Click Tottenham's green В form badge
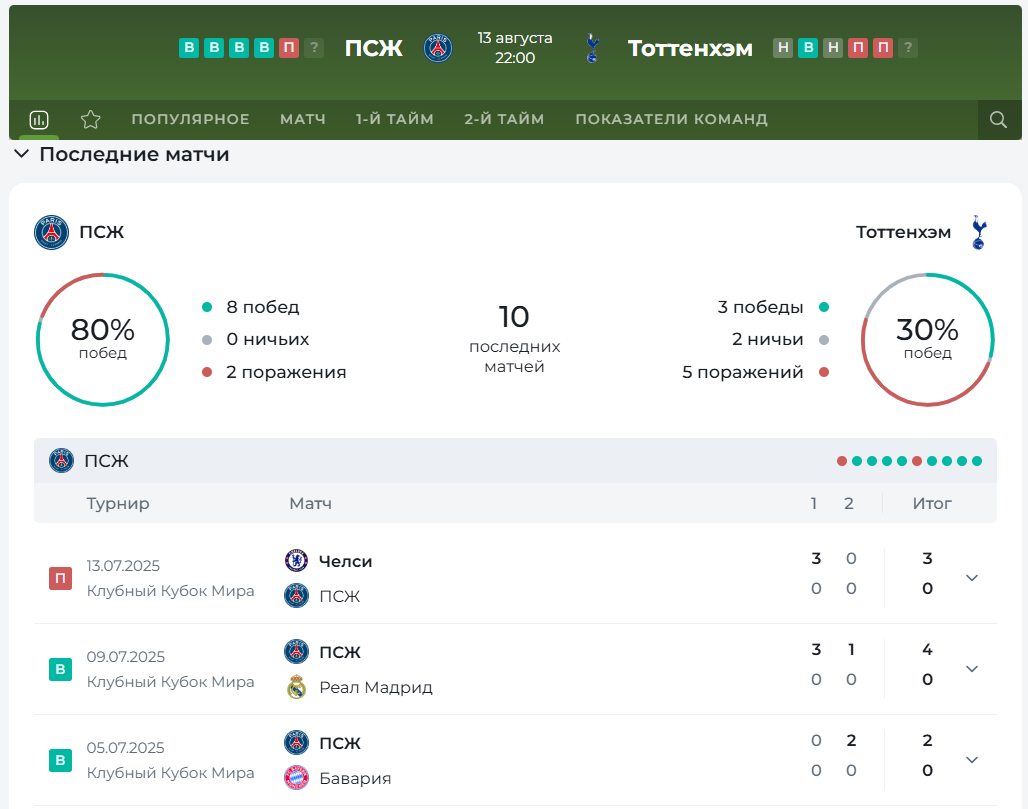The height and width of the screenshot is (809, 1028). [x=808, y=48]
